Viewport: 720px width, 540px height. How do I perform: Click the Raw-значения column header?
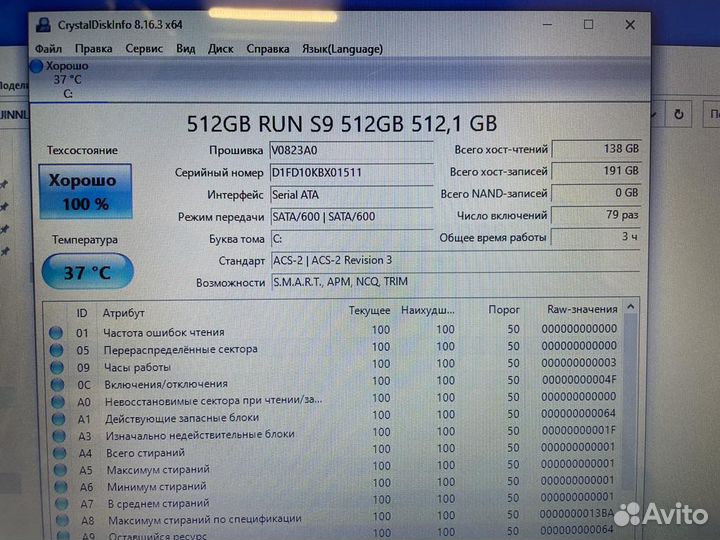pos(582,309)
